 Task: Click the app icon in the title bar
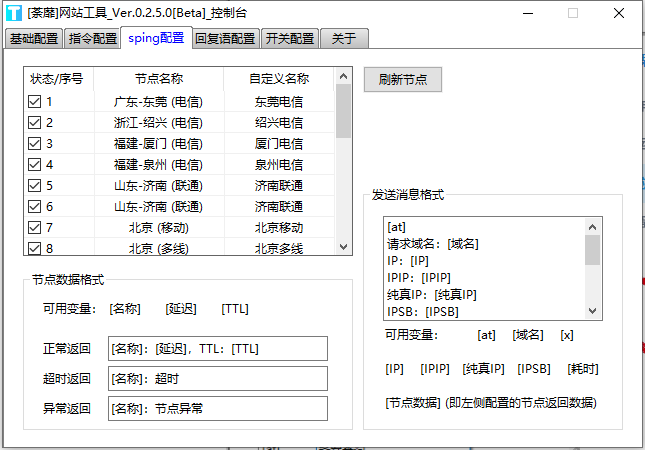pos(13,13)
